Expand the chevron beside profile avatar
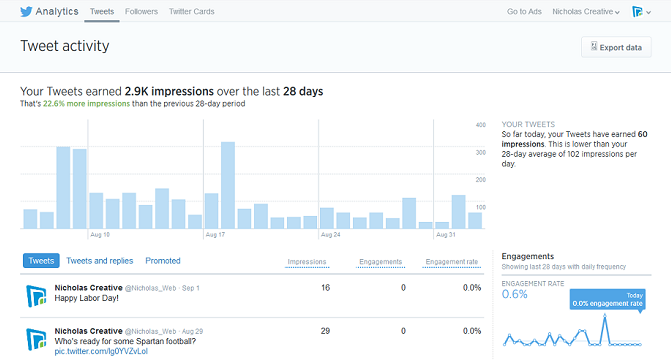 648,12
